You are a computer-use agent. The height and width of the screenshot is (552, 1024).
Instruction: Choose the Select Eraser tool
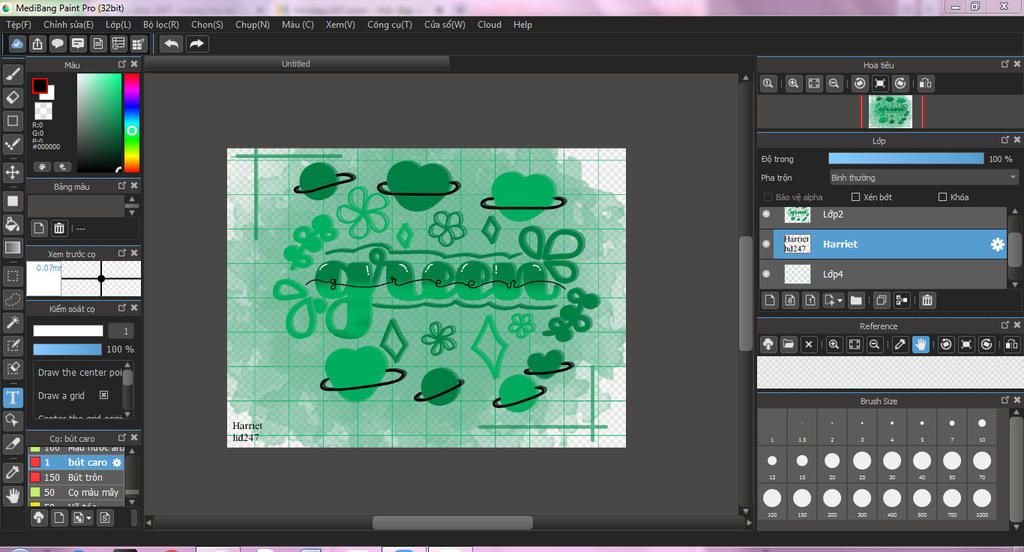[12, 368]
